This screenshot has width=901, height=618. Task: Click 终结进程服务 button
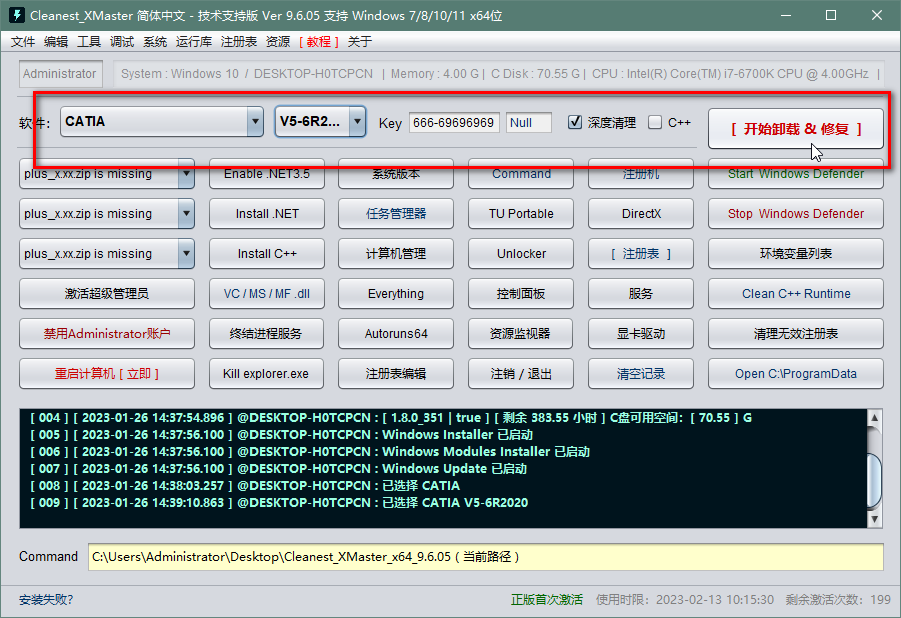[x=267, y=333]
